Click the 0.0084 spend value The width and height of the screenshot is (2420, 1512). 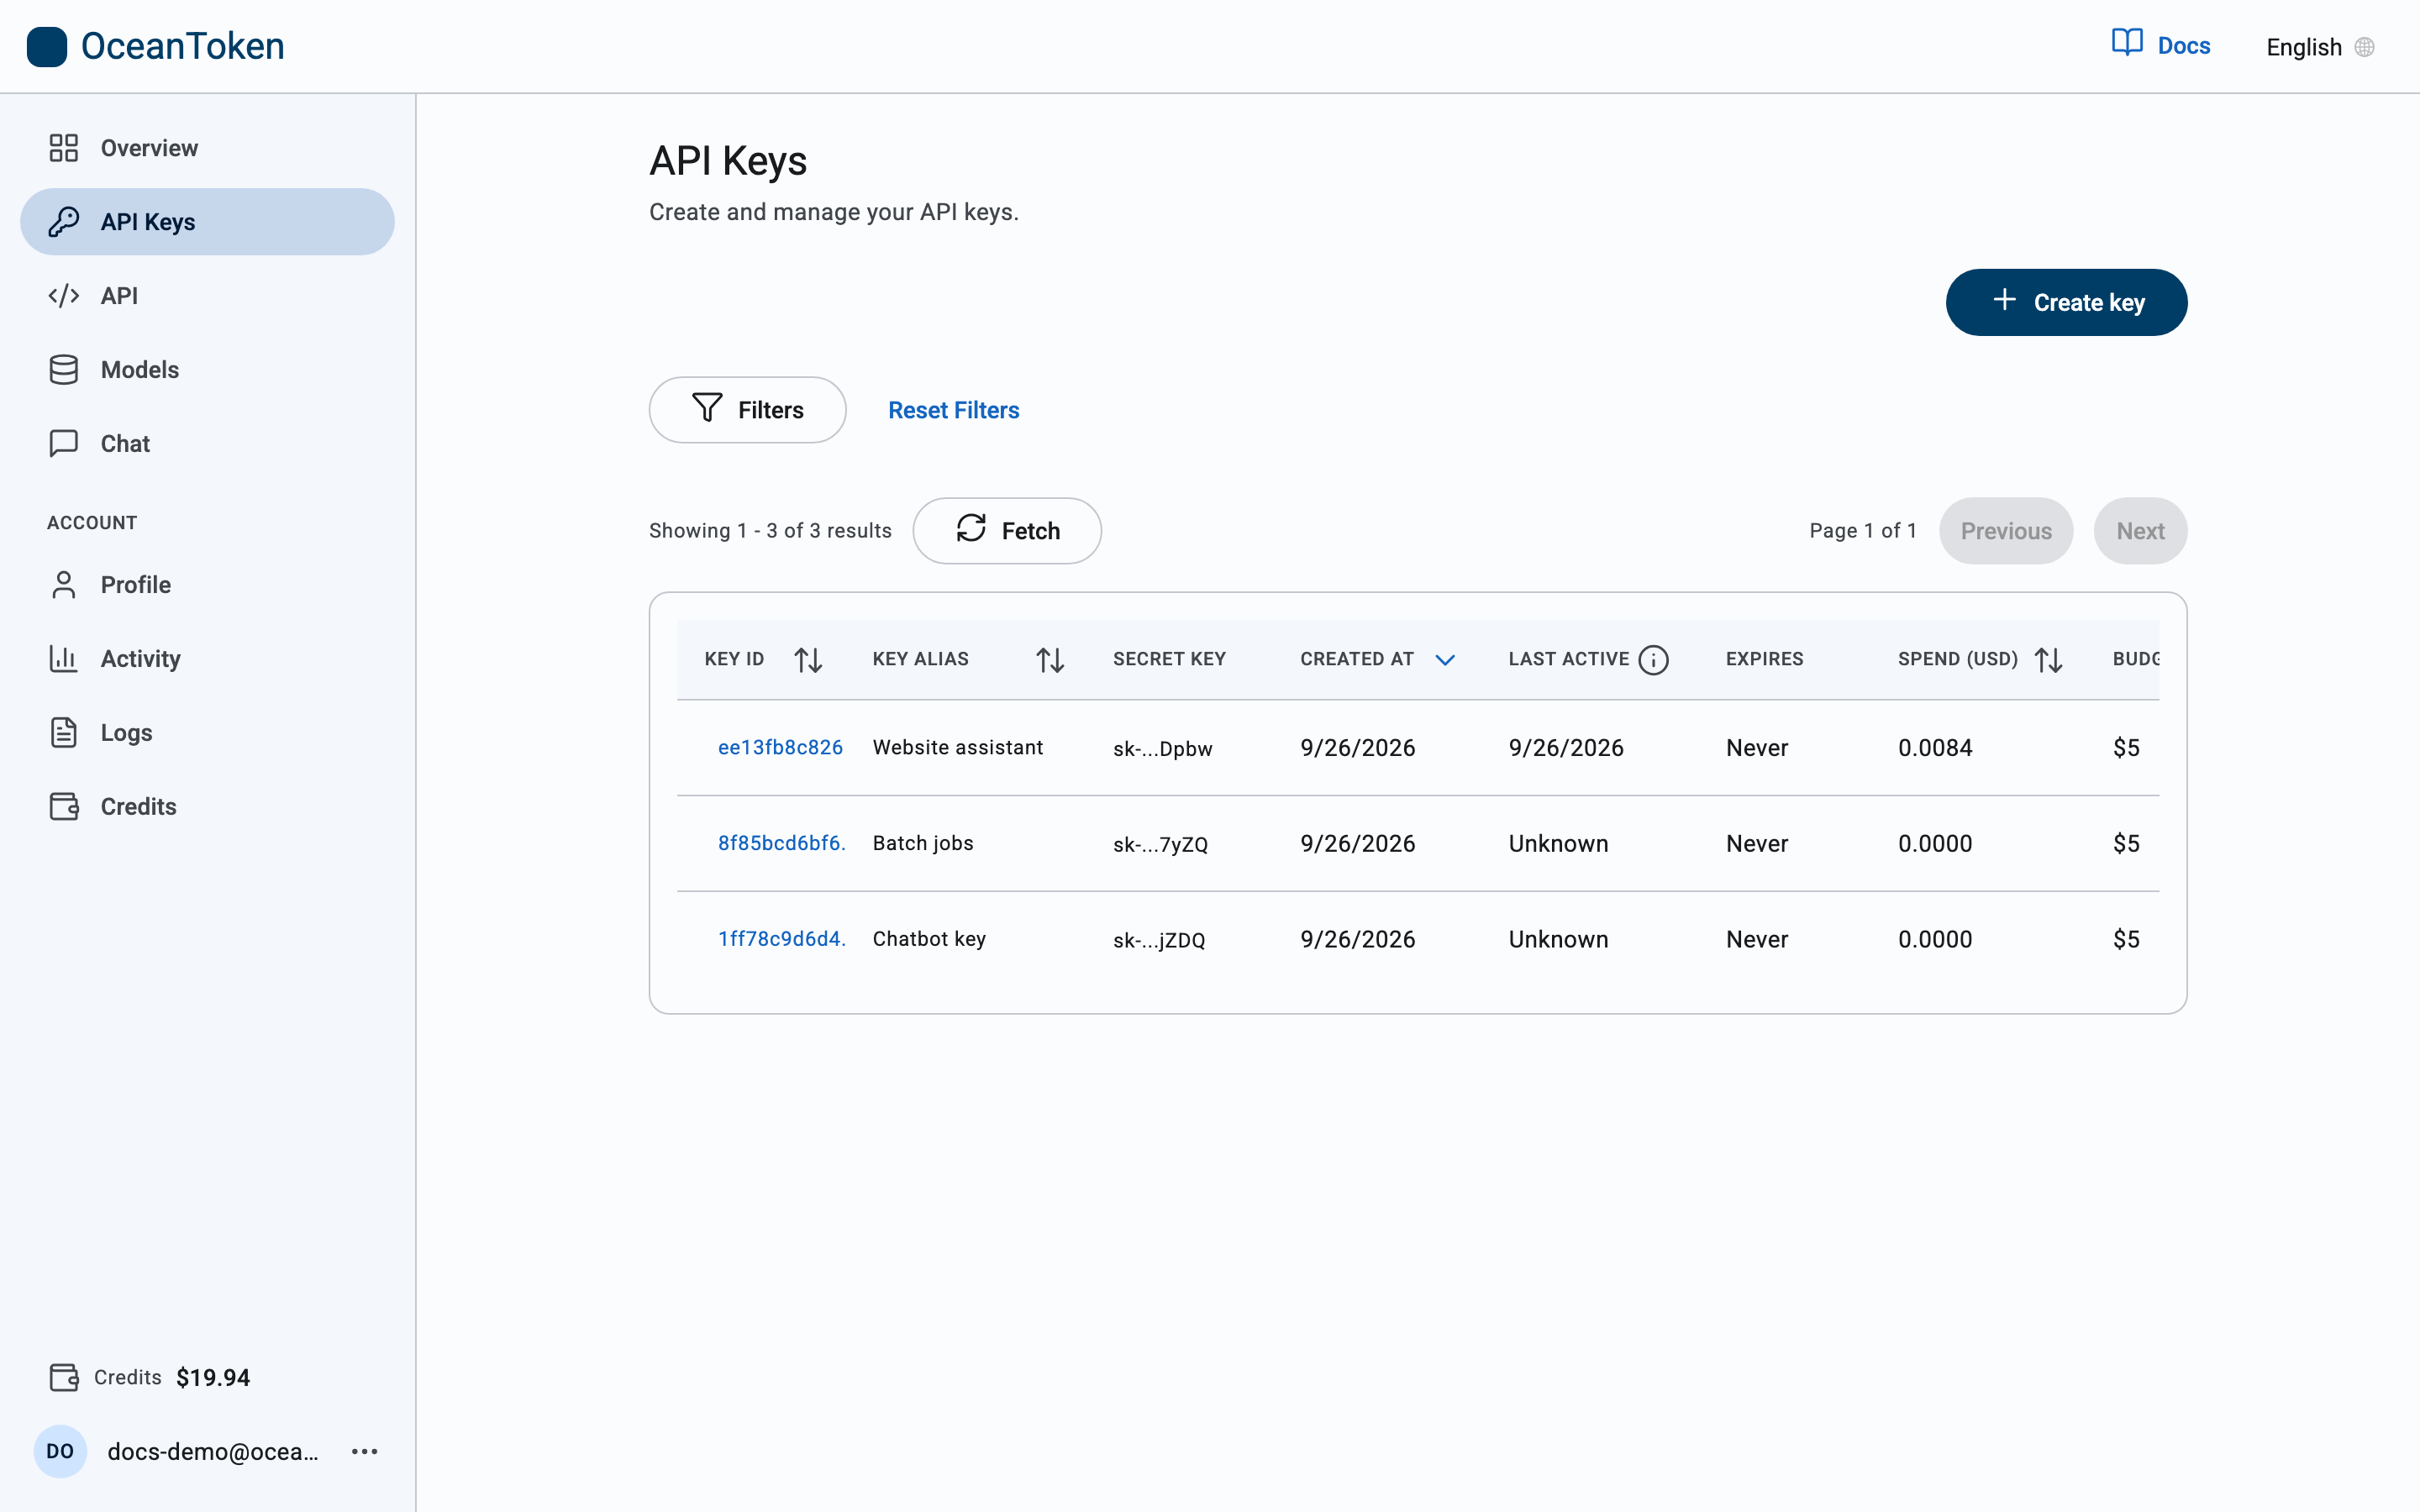pyautogui.click(x=1935, y=747)
